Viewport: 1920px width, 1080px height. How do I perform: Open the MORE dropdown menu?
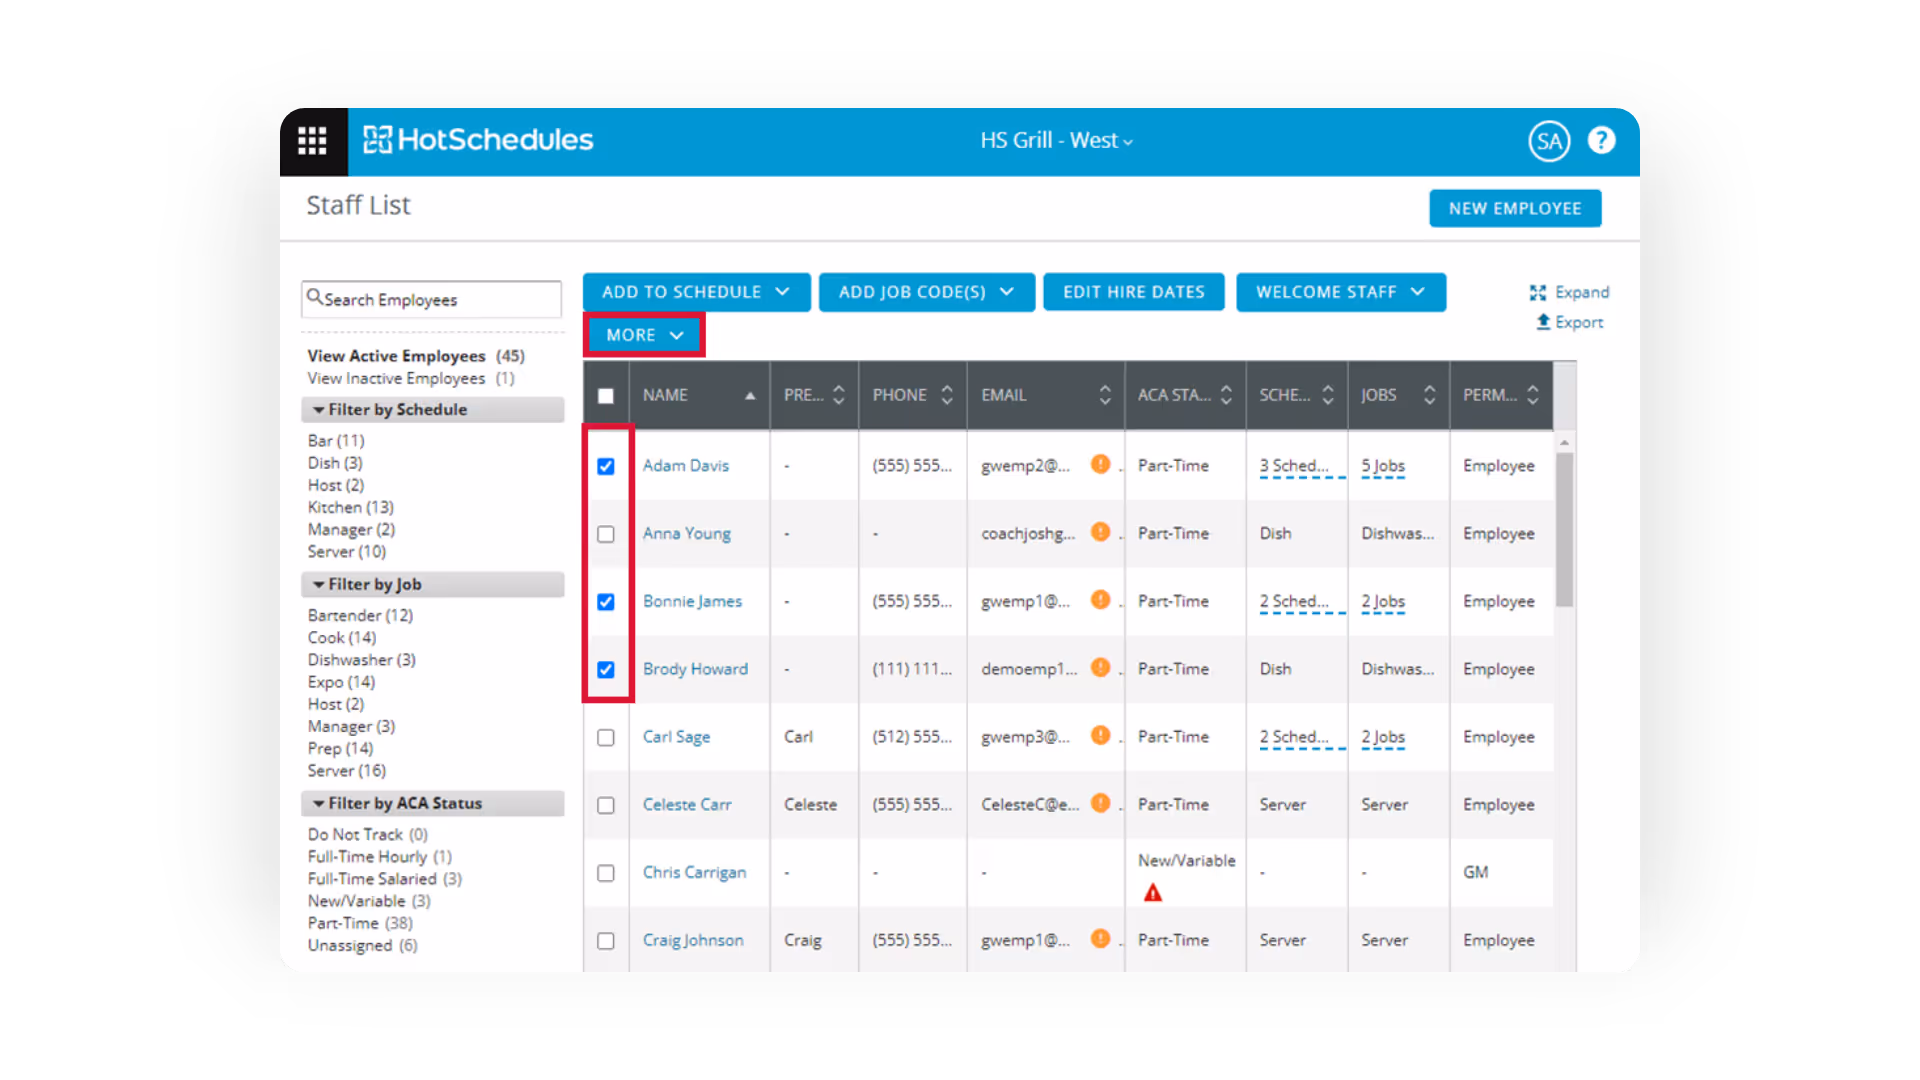point(644,335)
